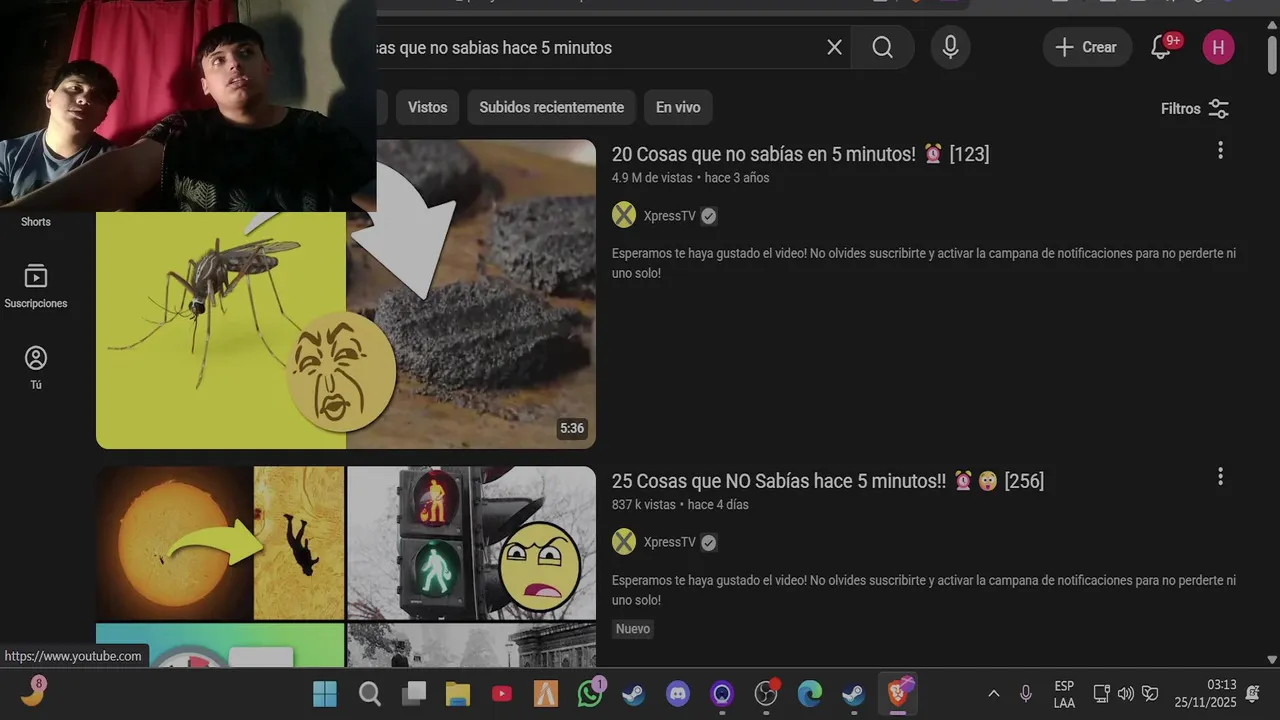Click XpressTV avatar of 25 Cosas video
This screenshot has height=720, width=1280.
624,542
